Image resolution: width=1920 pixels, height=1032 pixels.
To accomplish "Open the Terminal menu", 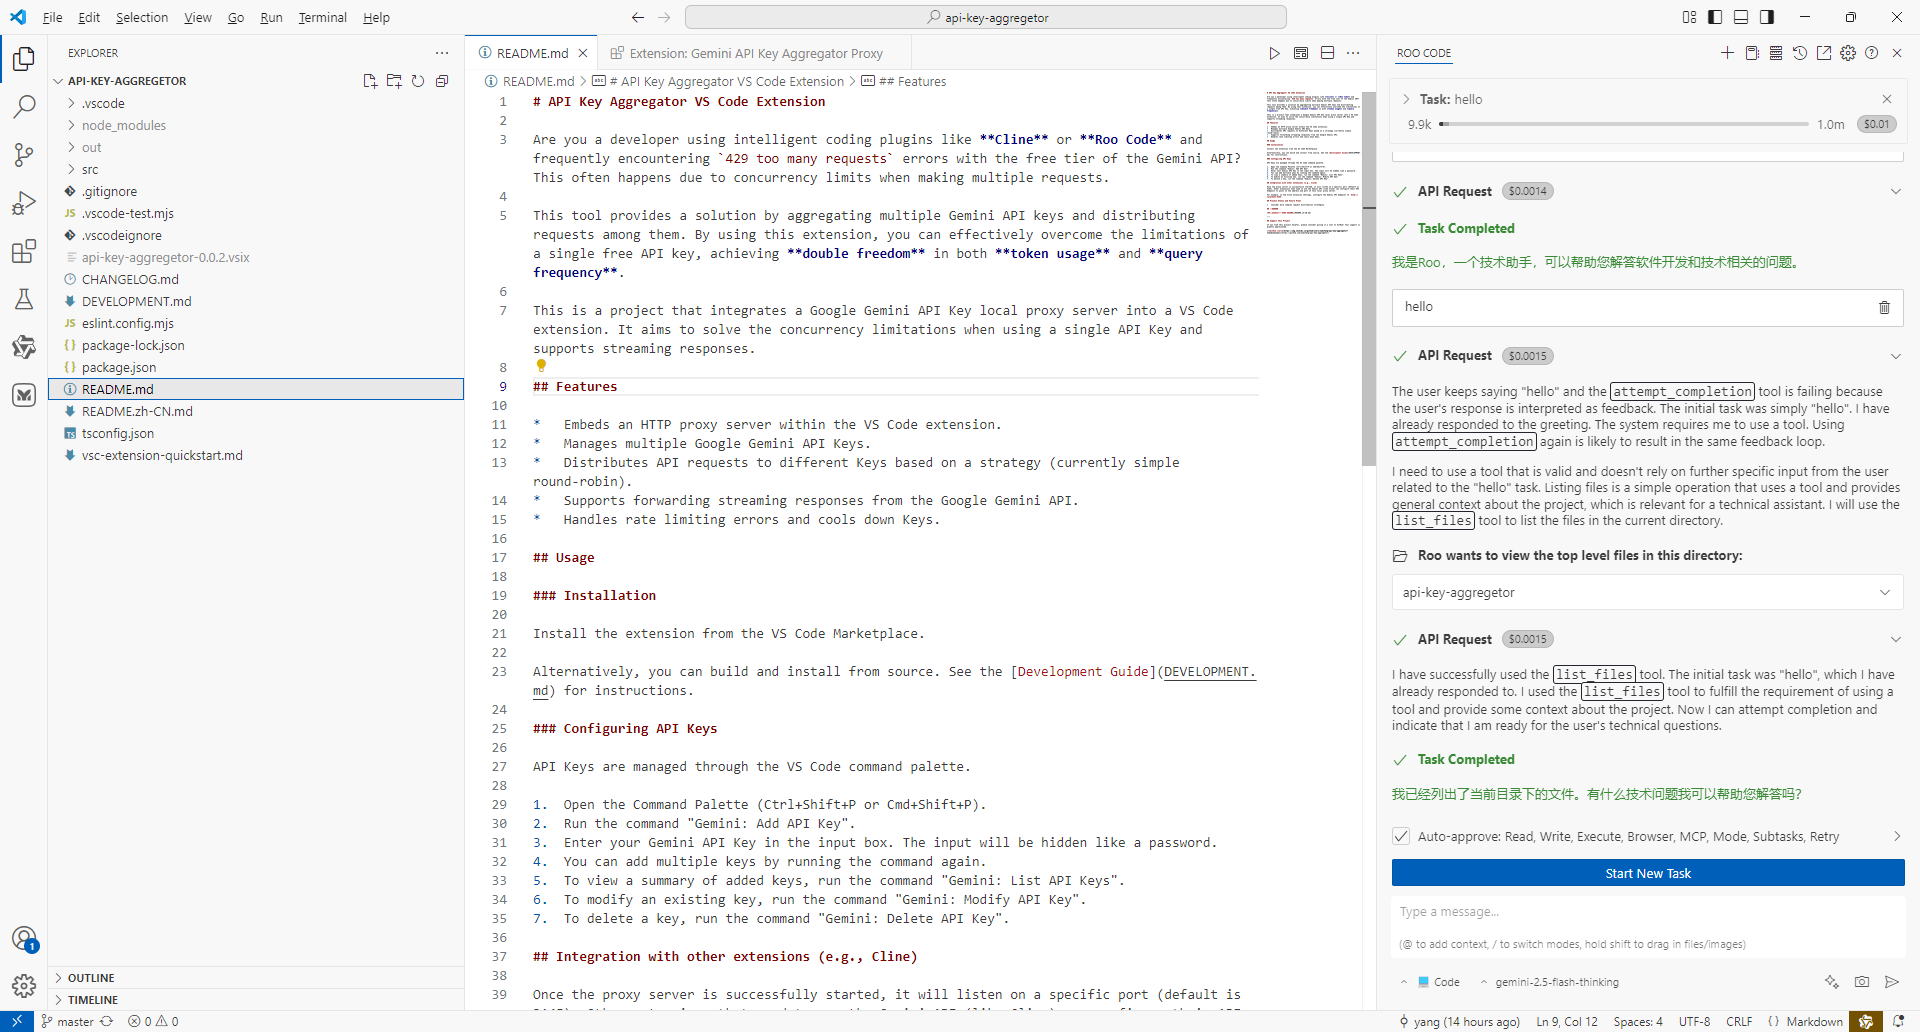I will tap(322, 17).
